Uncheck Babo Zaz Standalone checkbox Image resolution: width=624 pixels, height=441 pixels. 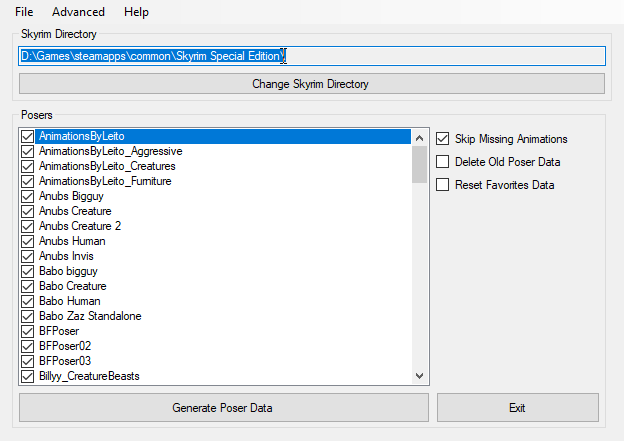click(x=27, y=316)
